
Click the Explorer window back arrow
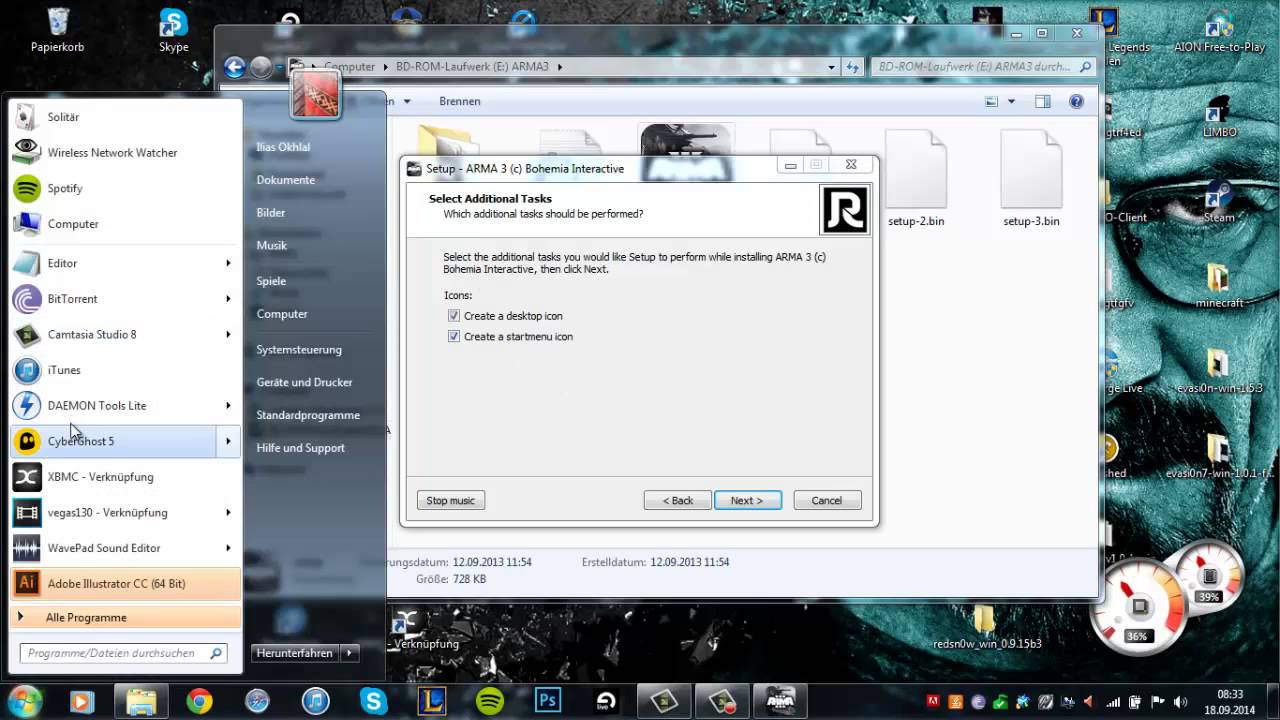click(235, 67)
